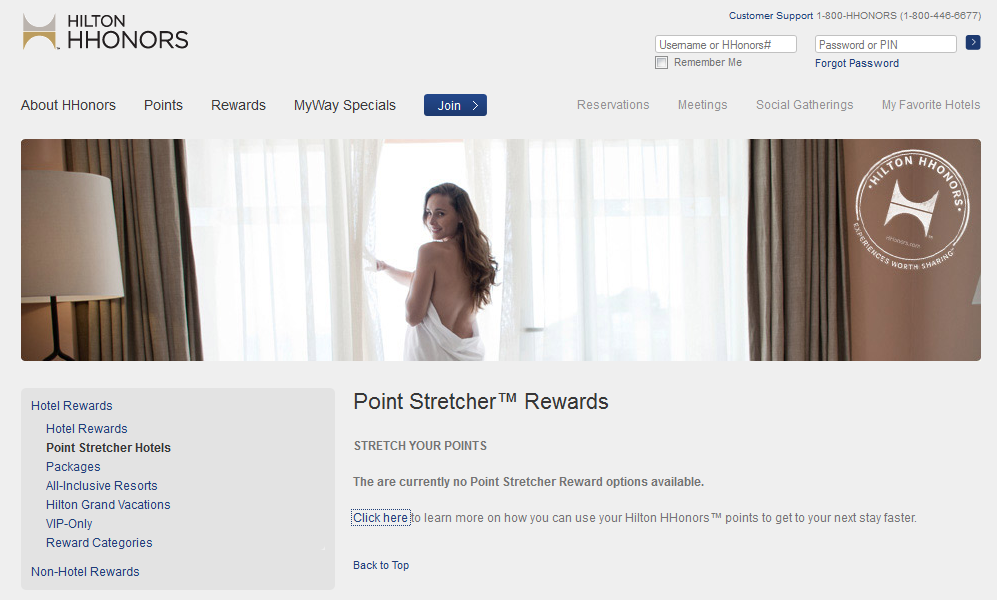Viewport: 997px width, 600px height.
Task: Expand Non-Hotel Rewards section in sidebar
Action: pos(85,572)
